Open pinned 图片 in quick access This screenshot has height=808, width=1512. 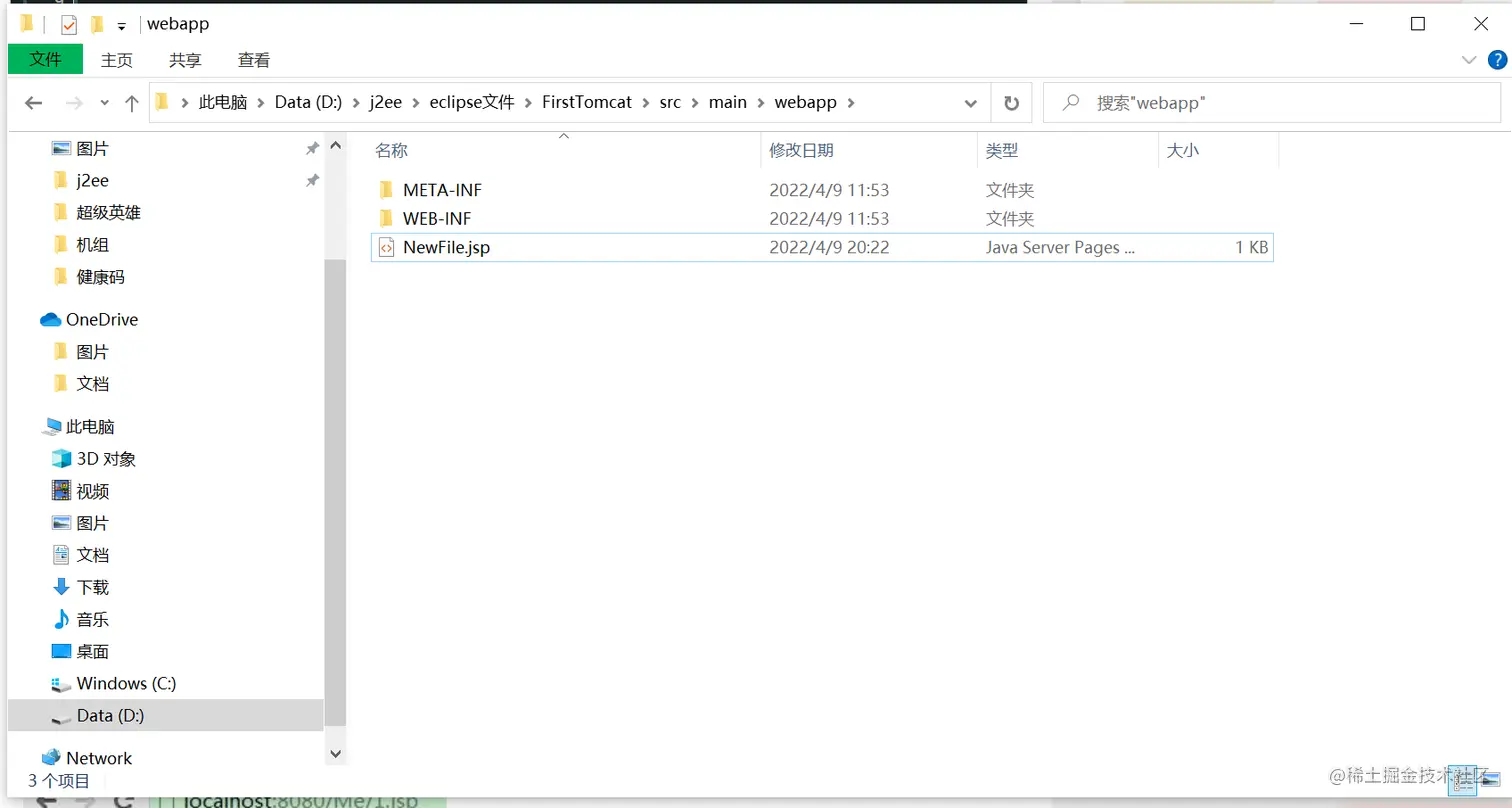tap(92, 149)
